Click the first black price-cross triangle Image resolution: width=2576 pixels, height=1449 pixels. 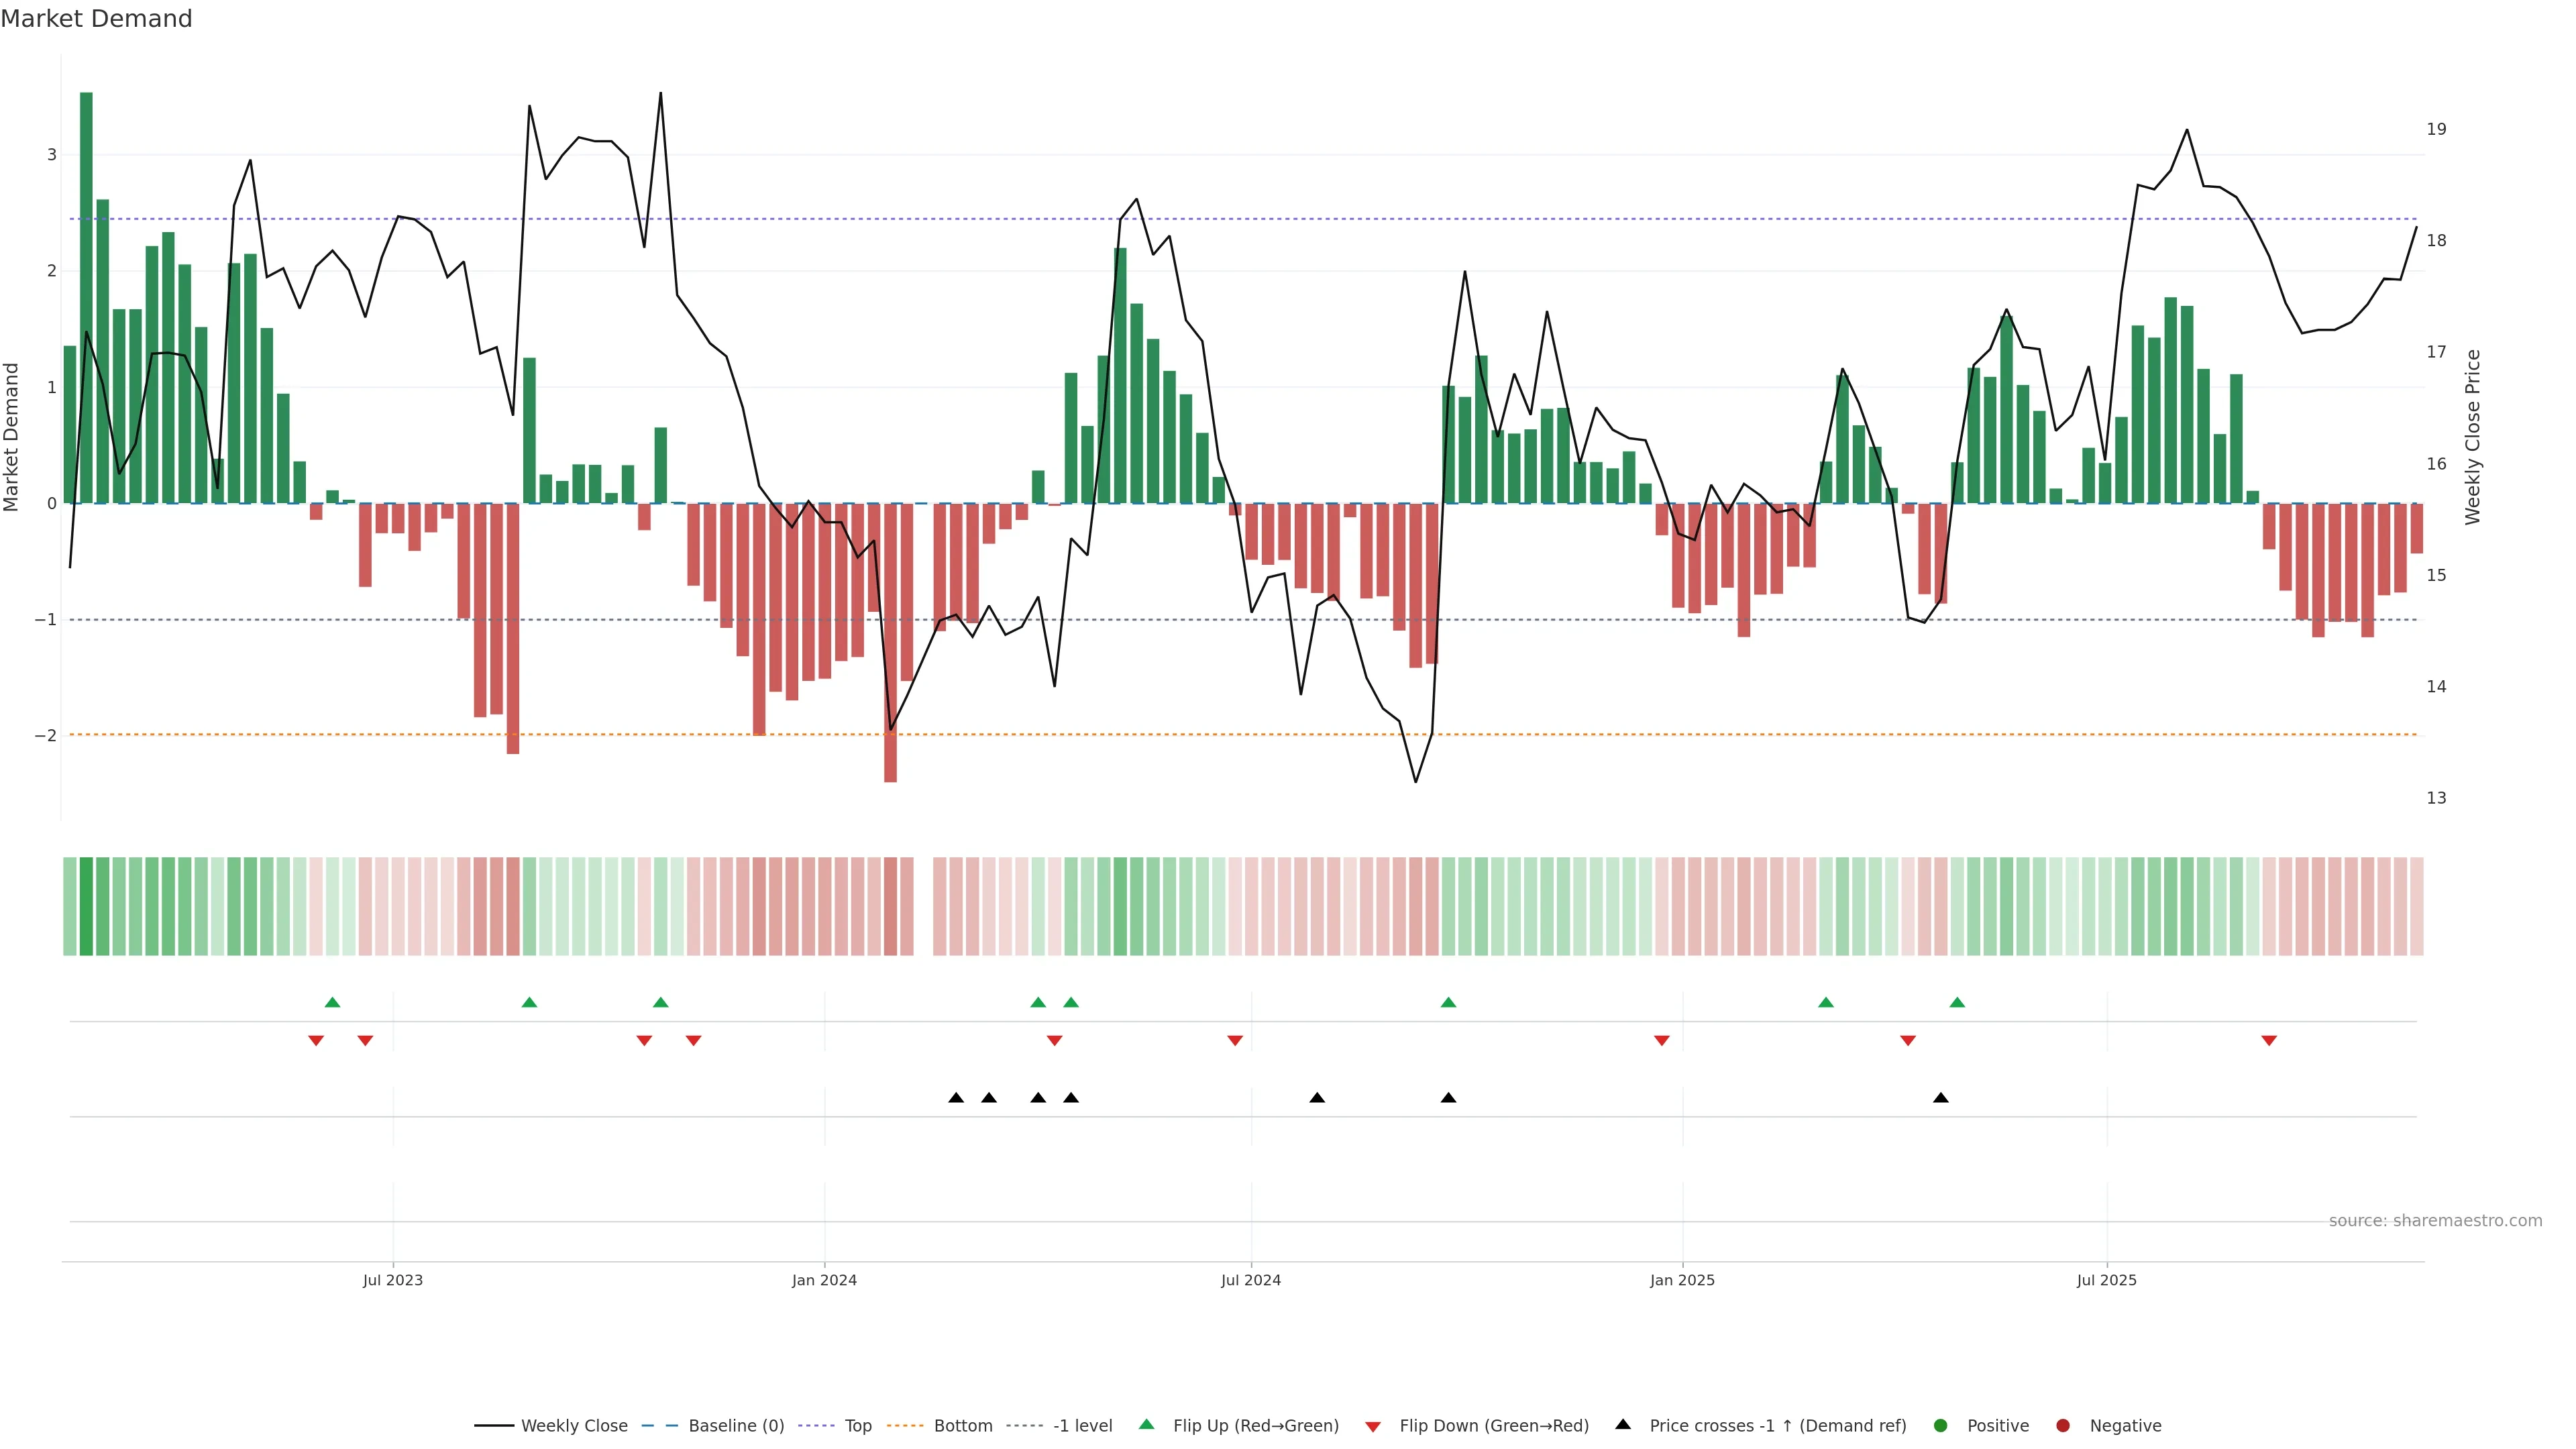pyautogui.click(x=956, y=1098)
